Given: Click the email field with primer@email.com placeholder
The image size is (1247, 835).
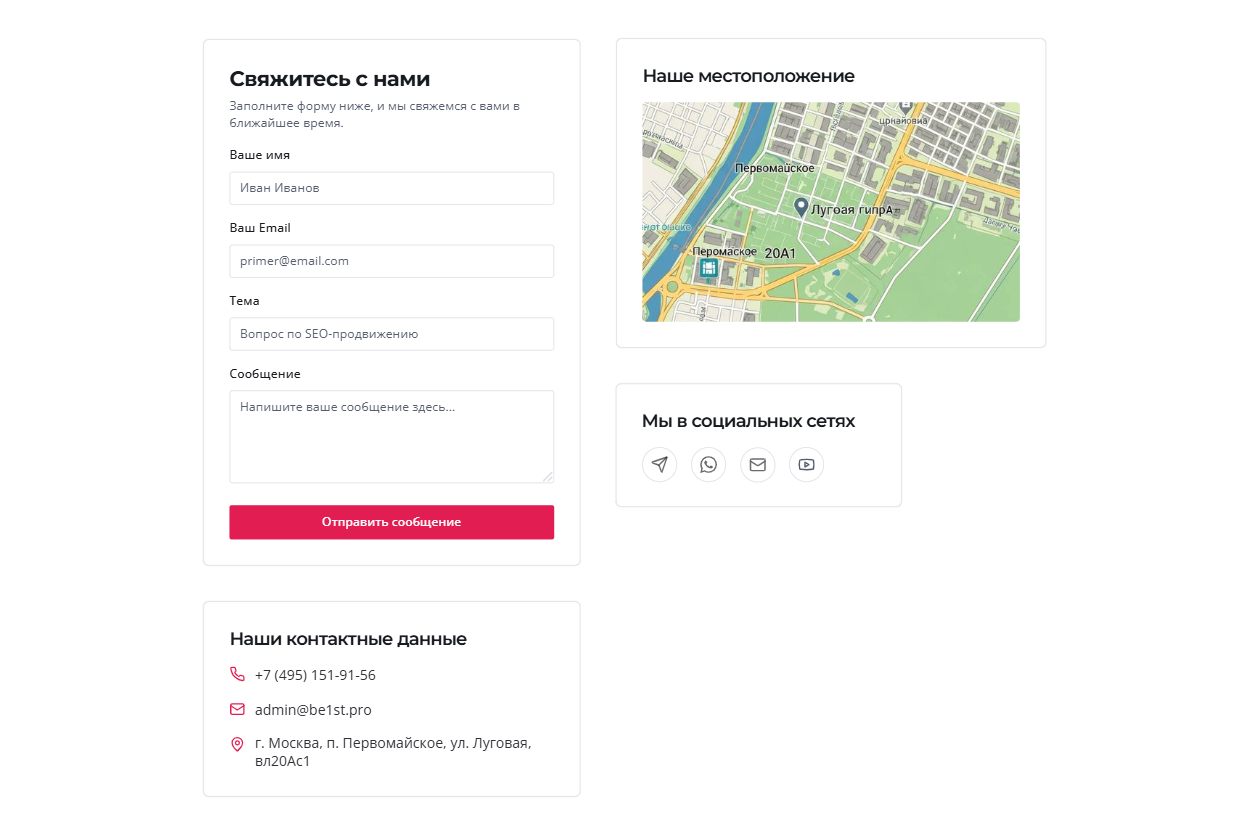Looking at the screenshot, I should point(391,261).
